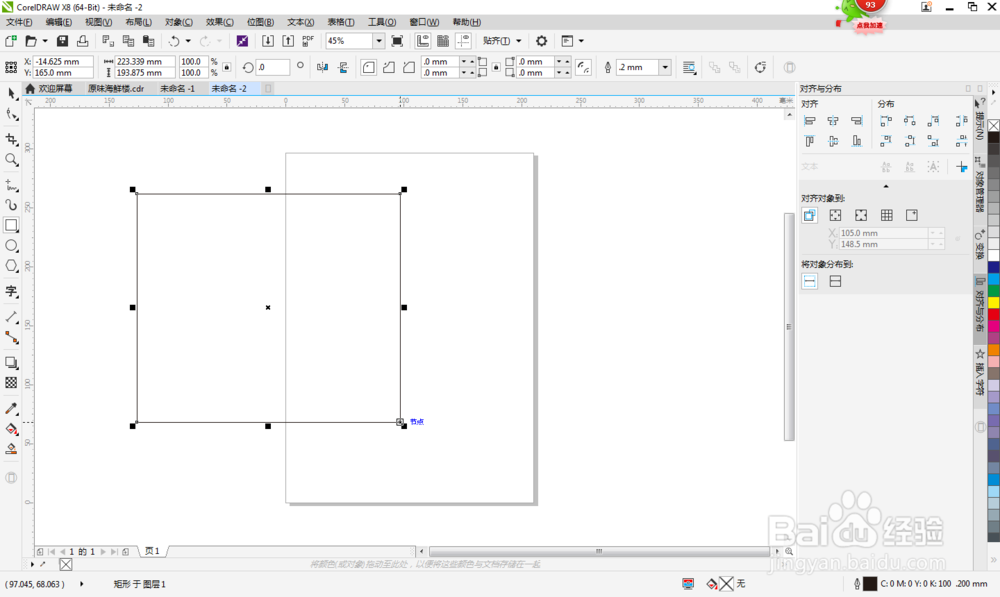1000x597 pixels.
Task: Mirror the object horizontally
Action: tap(323, 67)
